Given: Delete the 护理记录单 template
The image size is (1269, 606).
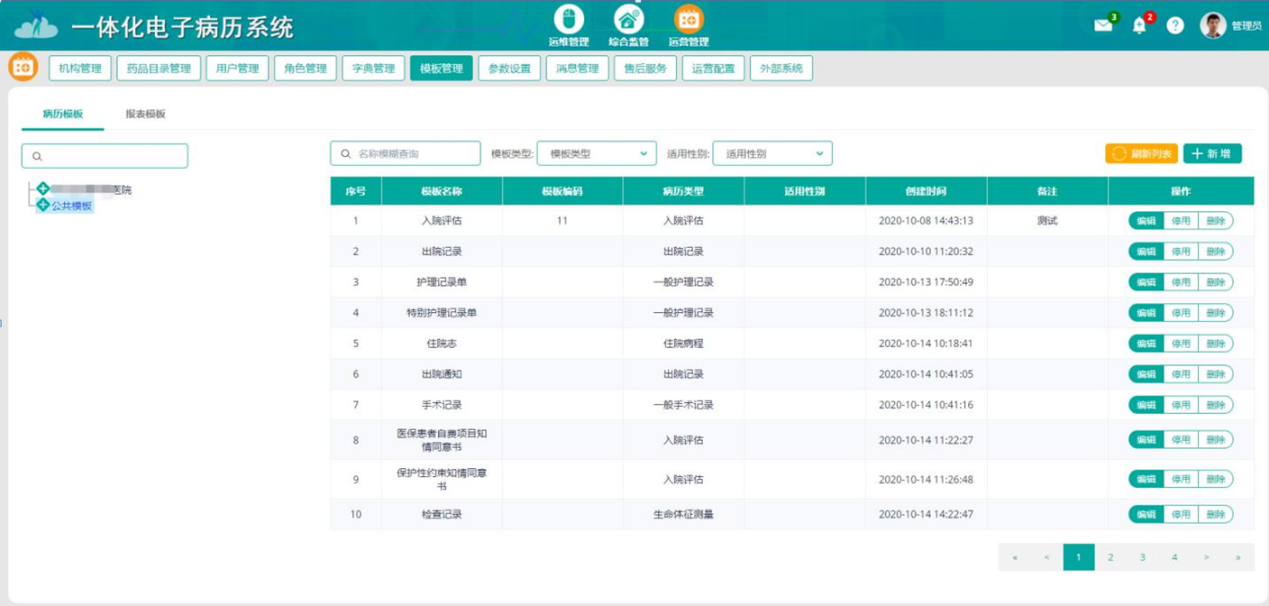Looking at the screenshot, I should (x=1215, y=282).
